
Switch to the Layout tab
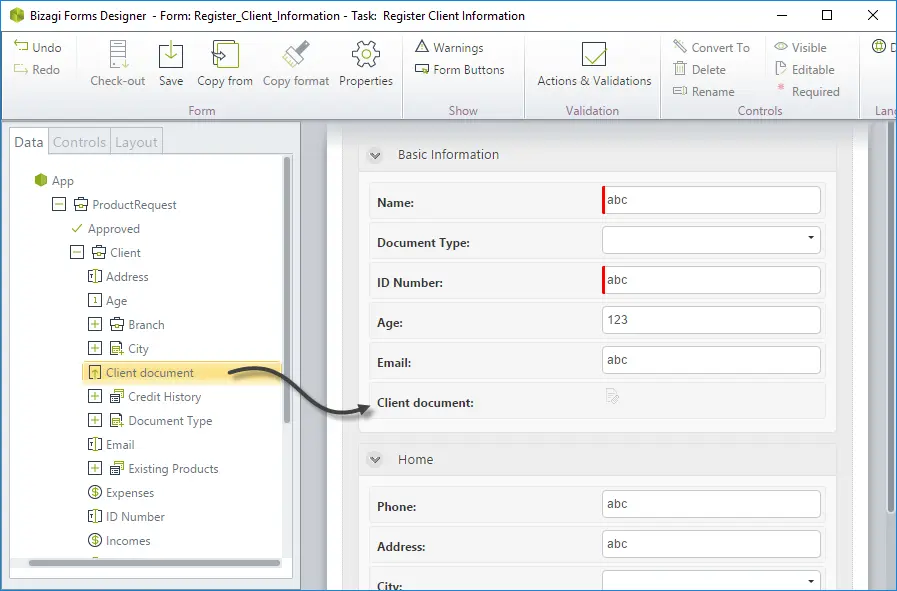136,142
